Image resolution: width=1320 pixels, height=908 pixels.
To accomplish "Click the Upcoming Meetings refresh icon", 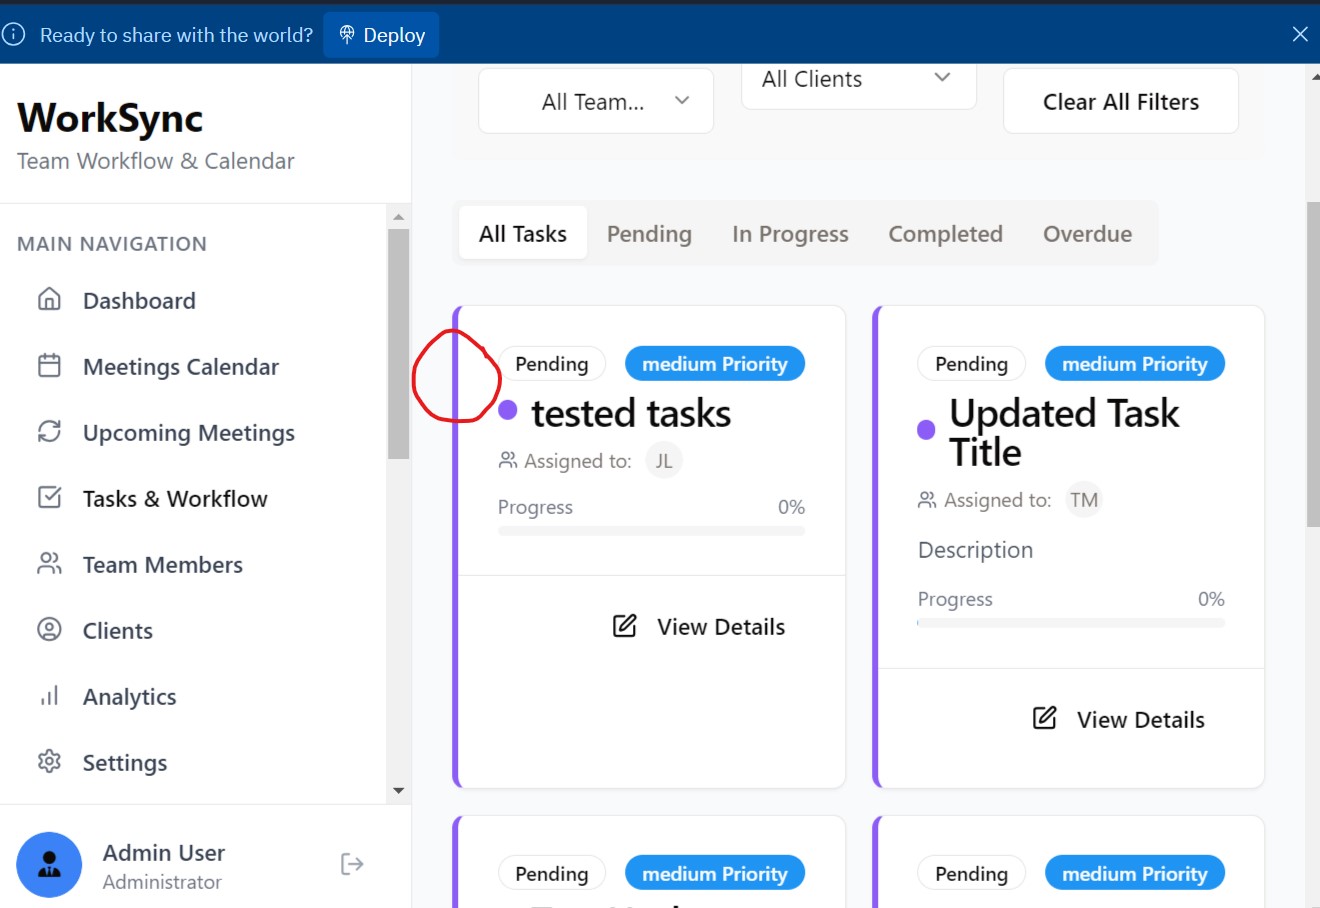I will (x=49, y=431).
